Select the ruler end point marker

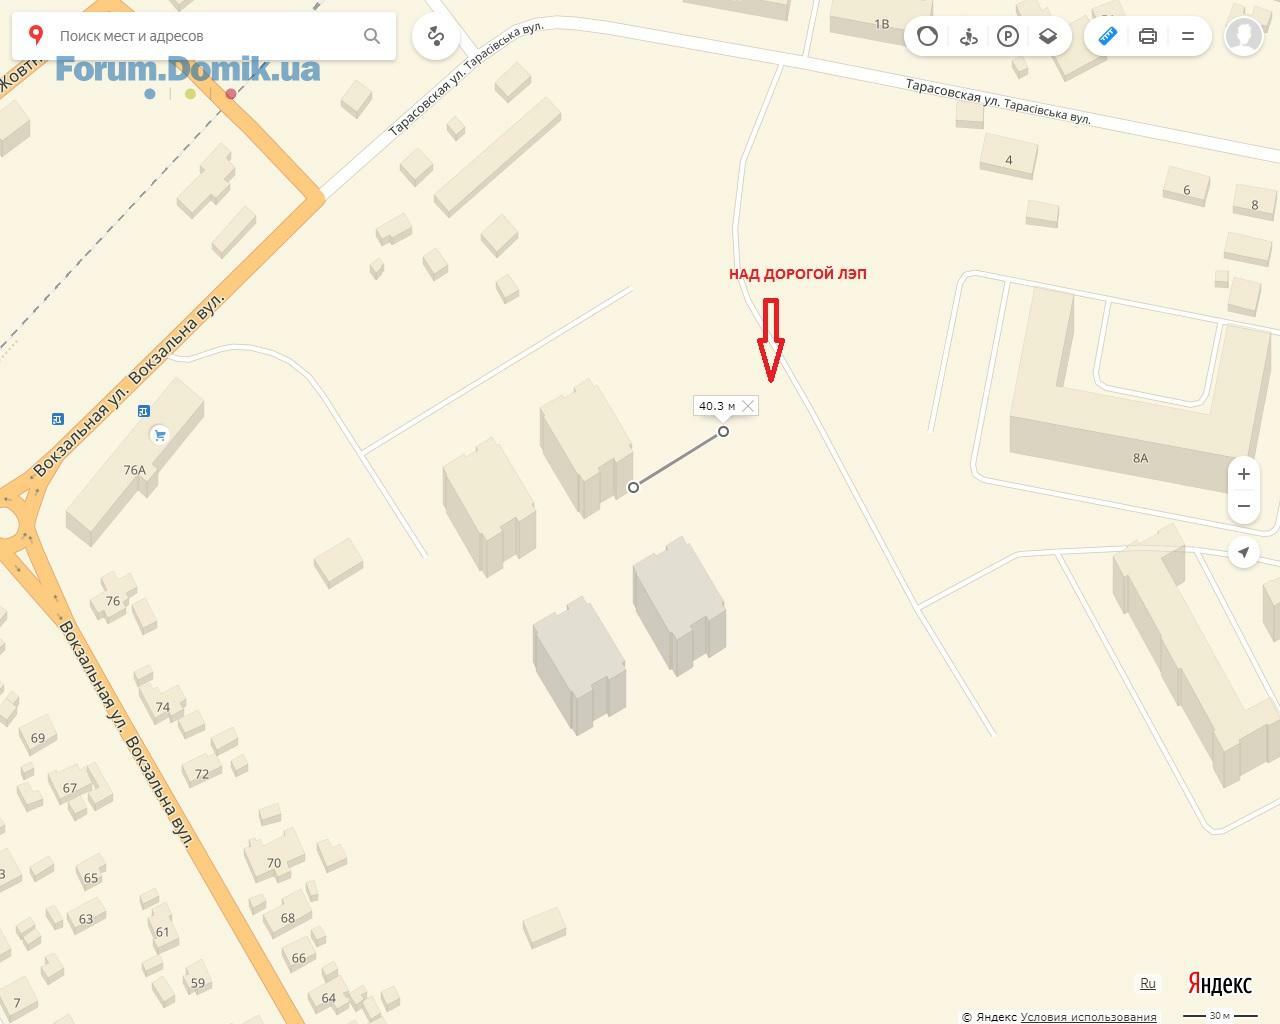click(x=723, y=431)
